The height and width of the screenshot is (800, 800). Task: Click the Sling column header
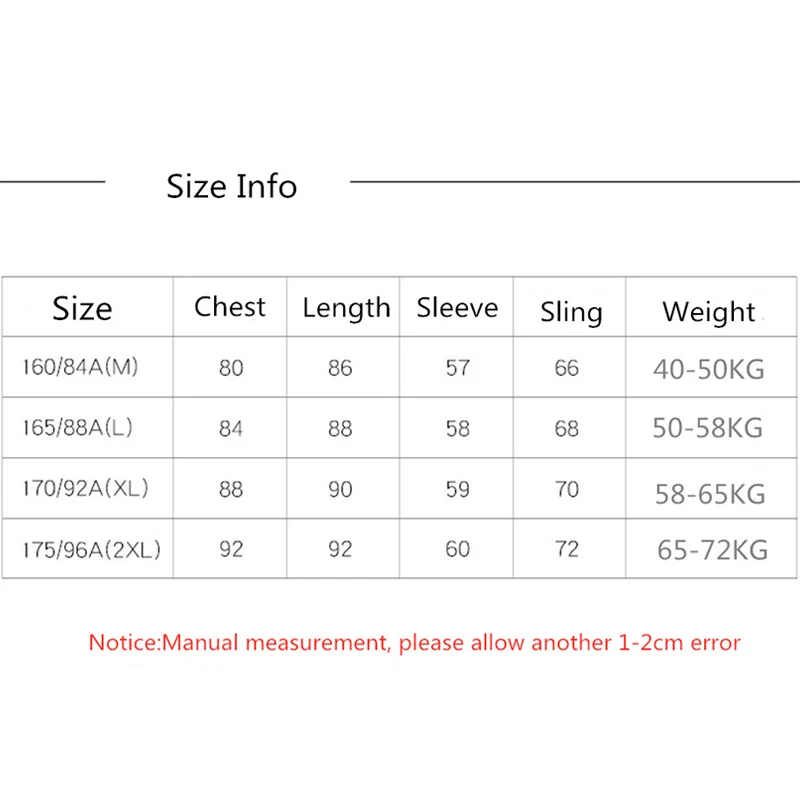click(571, 311)
